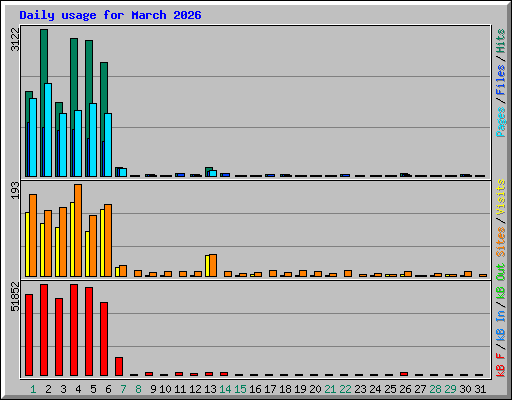Image resolution: width=512 pixels, height=400 pixels.
Task: Select the 'Hits' legend label
Action: coord(500,41)
